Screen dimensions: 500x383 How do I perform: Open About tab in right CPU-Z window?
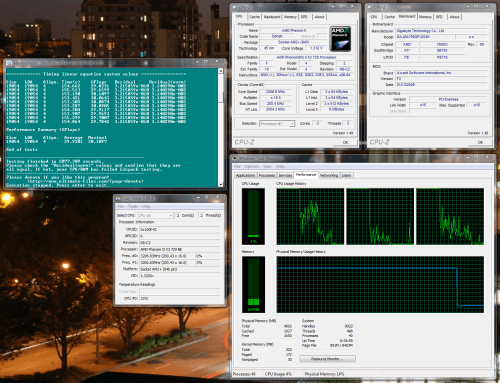[454, 17]
